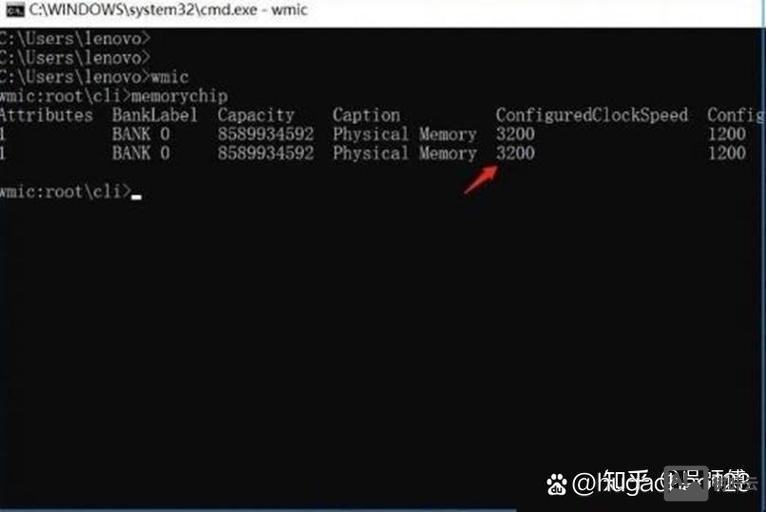This screenshot has width=766, height=512.
Task: Click the 1200 value in the first row
Action: (x=727, y=134)
